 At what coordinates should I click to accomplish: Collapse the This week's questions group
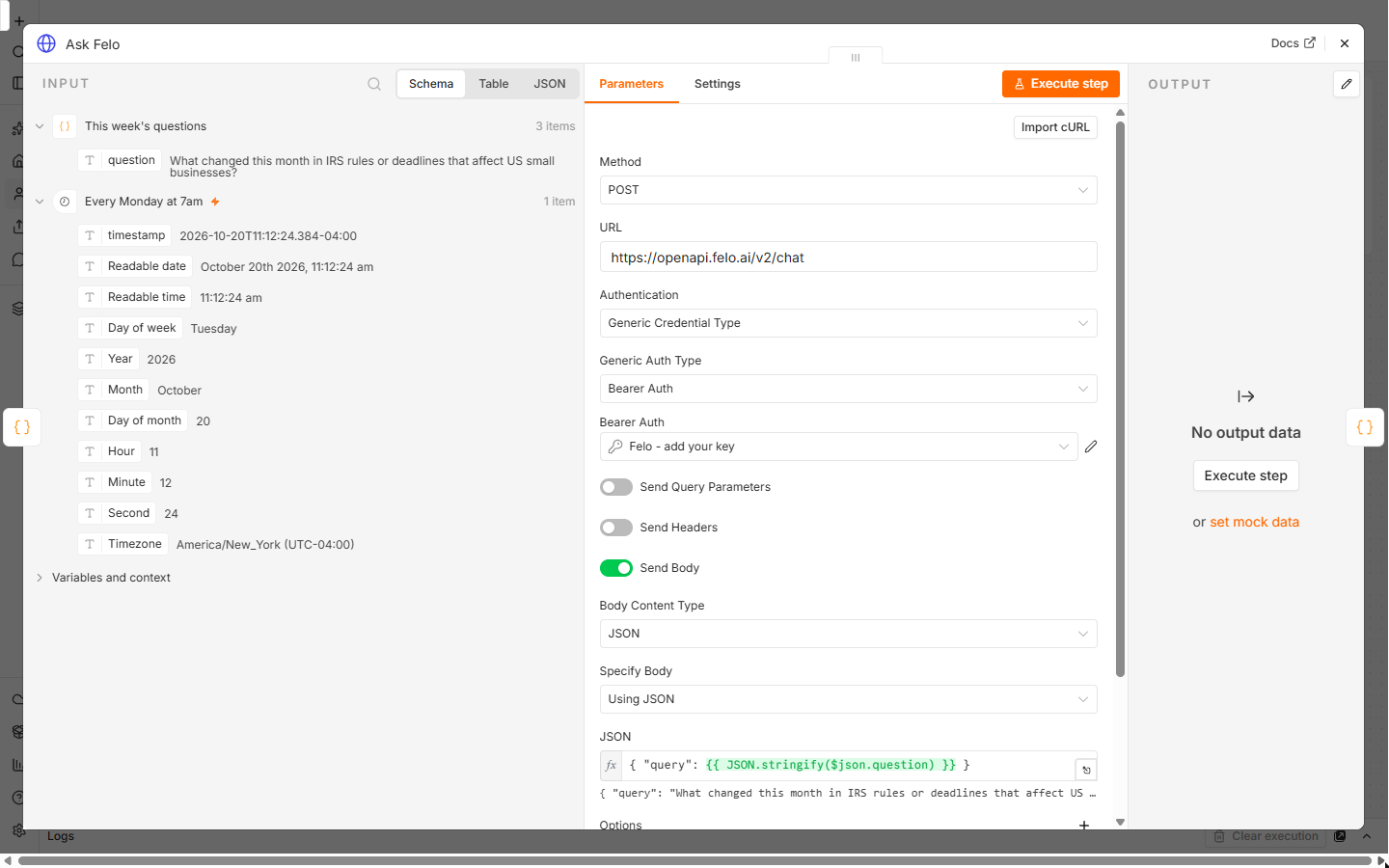click(39, 126)
